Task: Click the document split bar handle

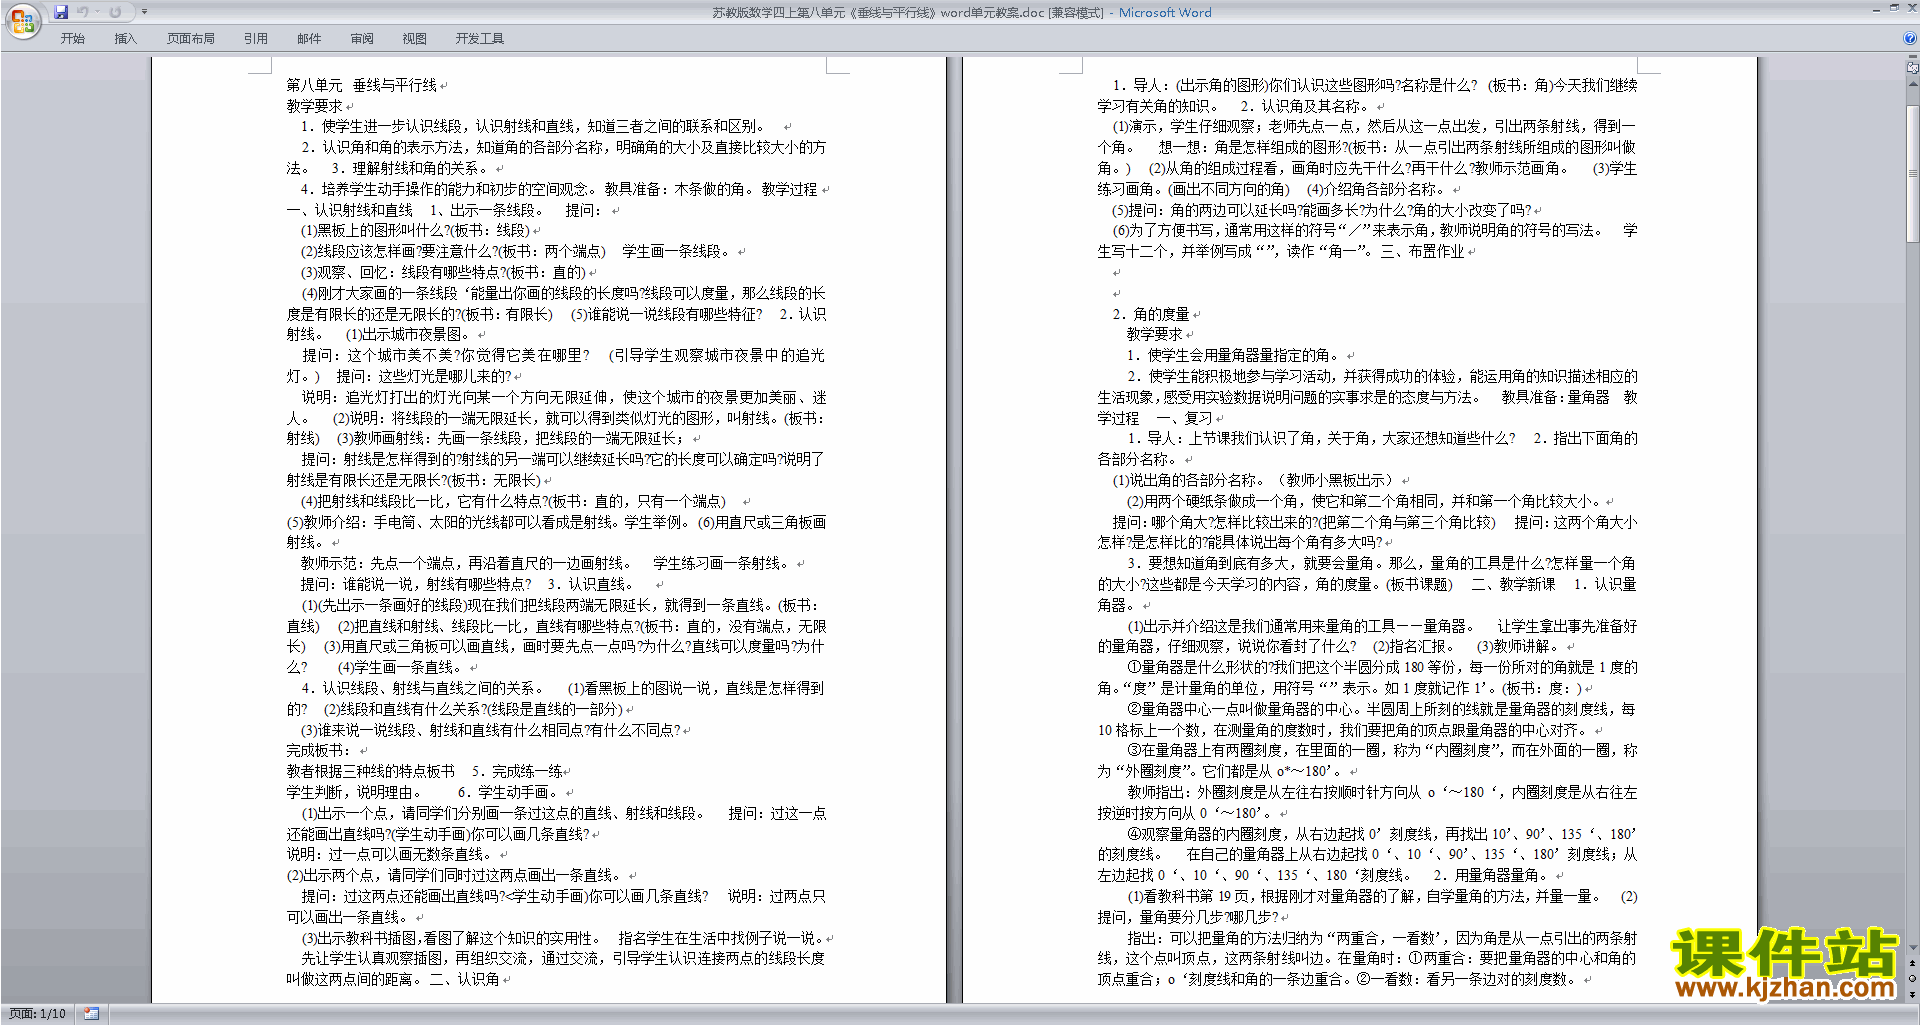Action: pyautogui.click(x=1913, y=57)
